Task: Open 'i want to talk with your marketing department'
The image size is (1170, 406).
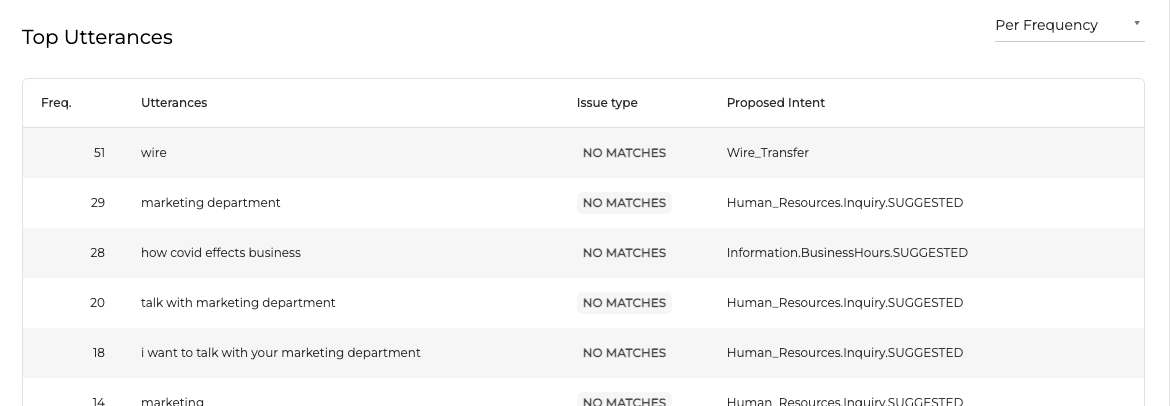Action: point(280,353)
